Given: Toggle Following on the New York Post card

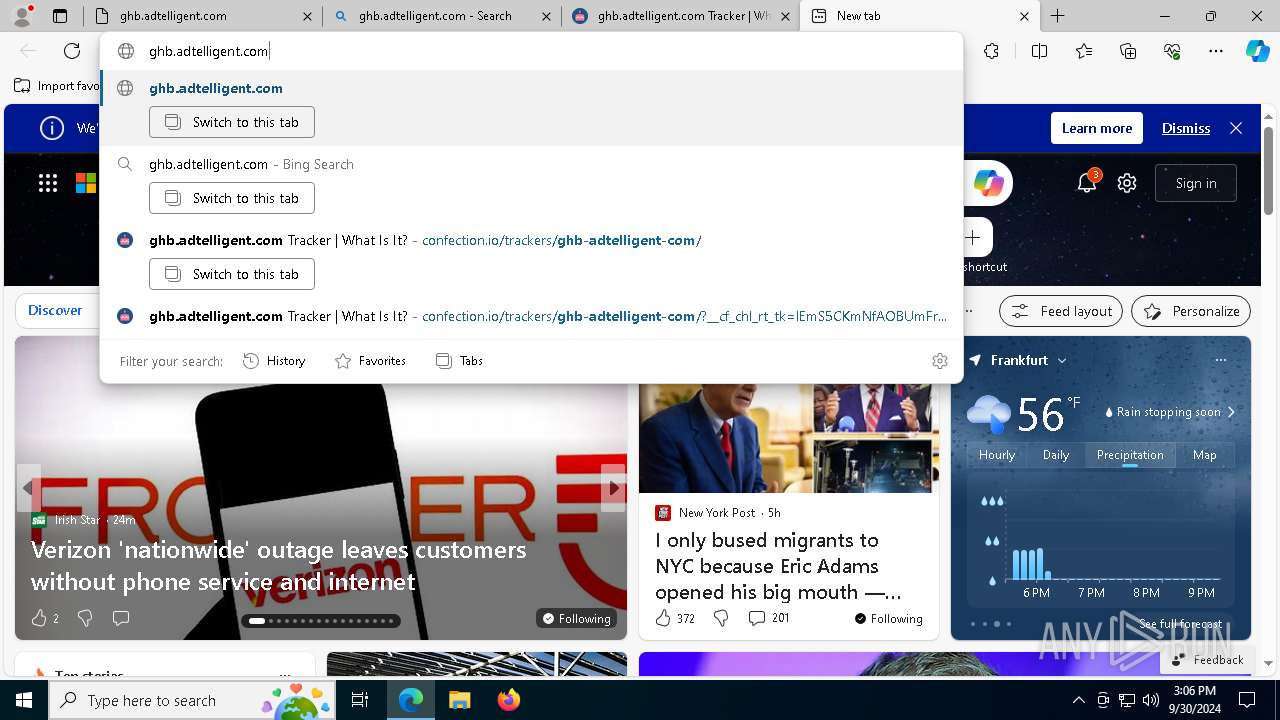Looking at the screenshot, I should pyautogui.click(x=888, y=619).
